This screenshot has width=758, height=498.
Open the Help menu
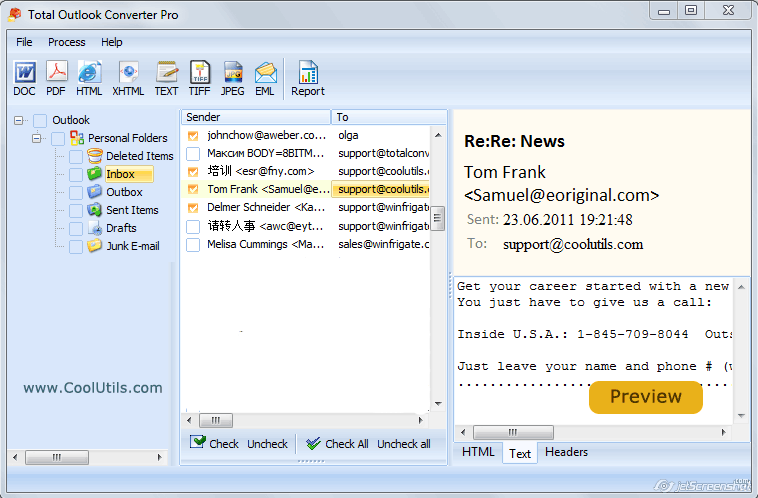(x=112, y=42)
